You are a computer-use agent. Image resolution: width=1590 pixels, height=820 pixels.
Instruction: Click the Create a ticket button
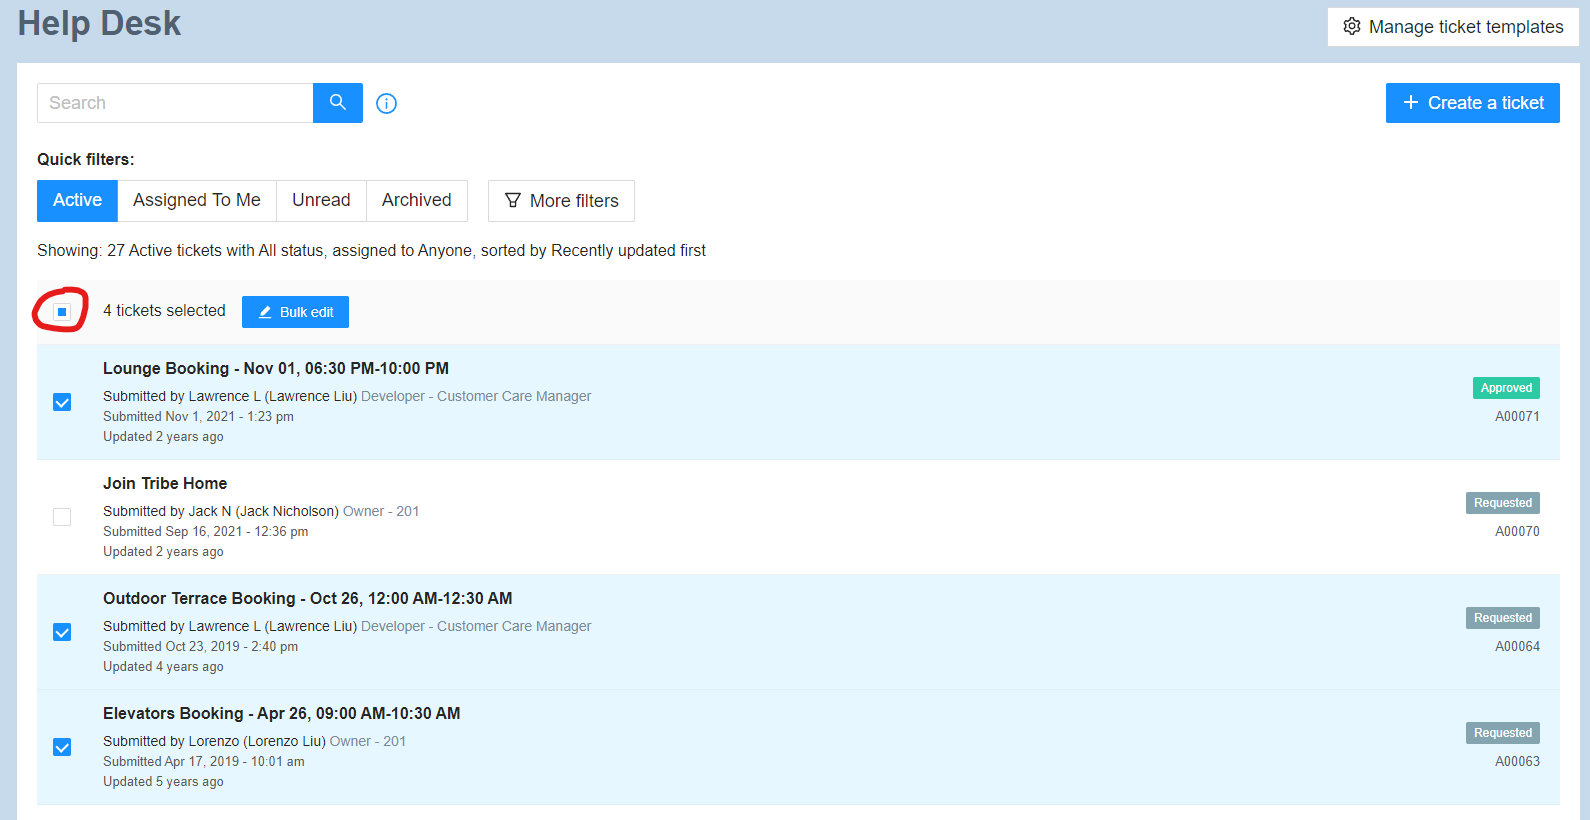(x=1473, y=103)
